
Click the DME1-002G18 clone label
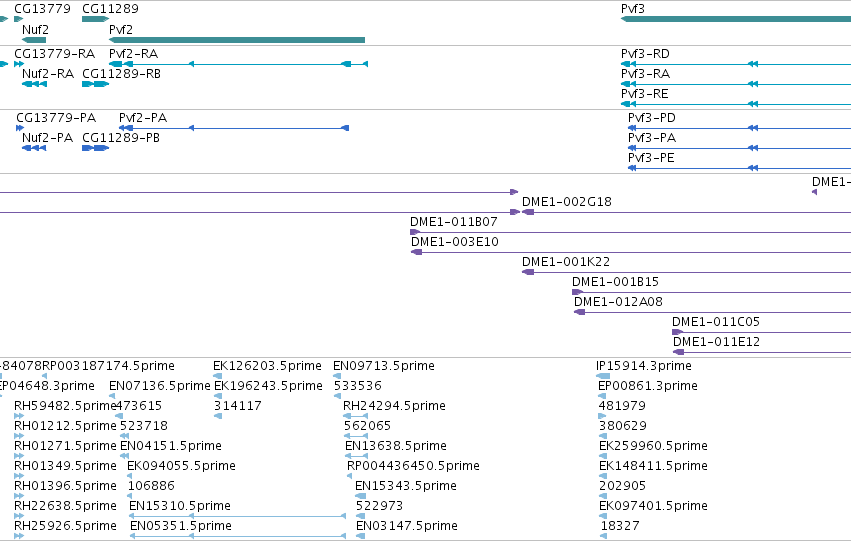[567, 202]
